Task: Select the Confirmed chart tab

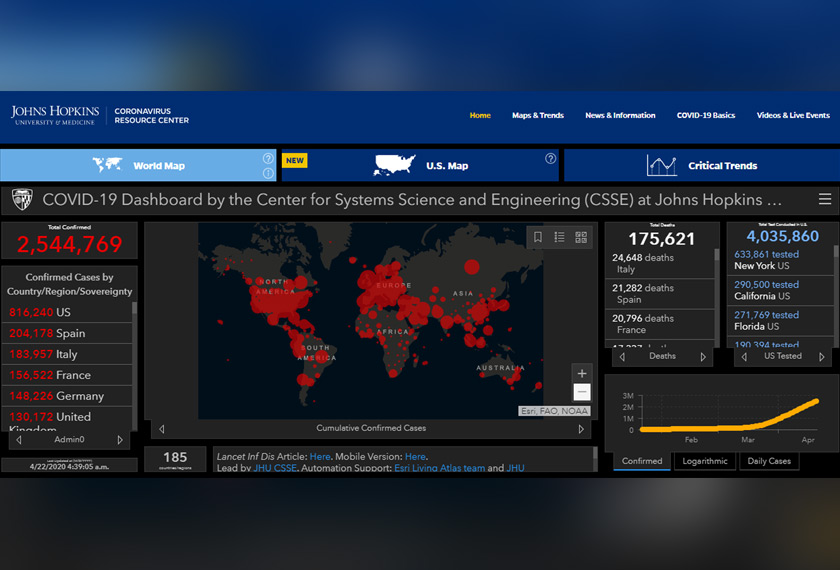Action: pos(642,461)
